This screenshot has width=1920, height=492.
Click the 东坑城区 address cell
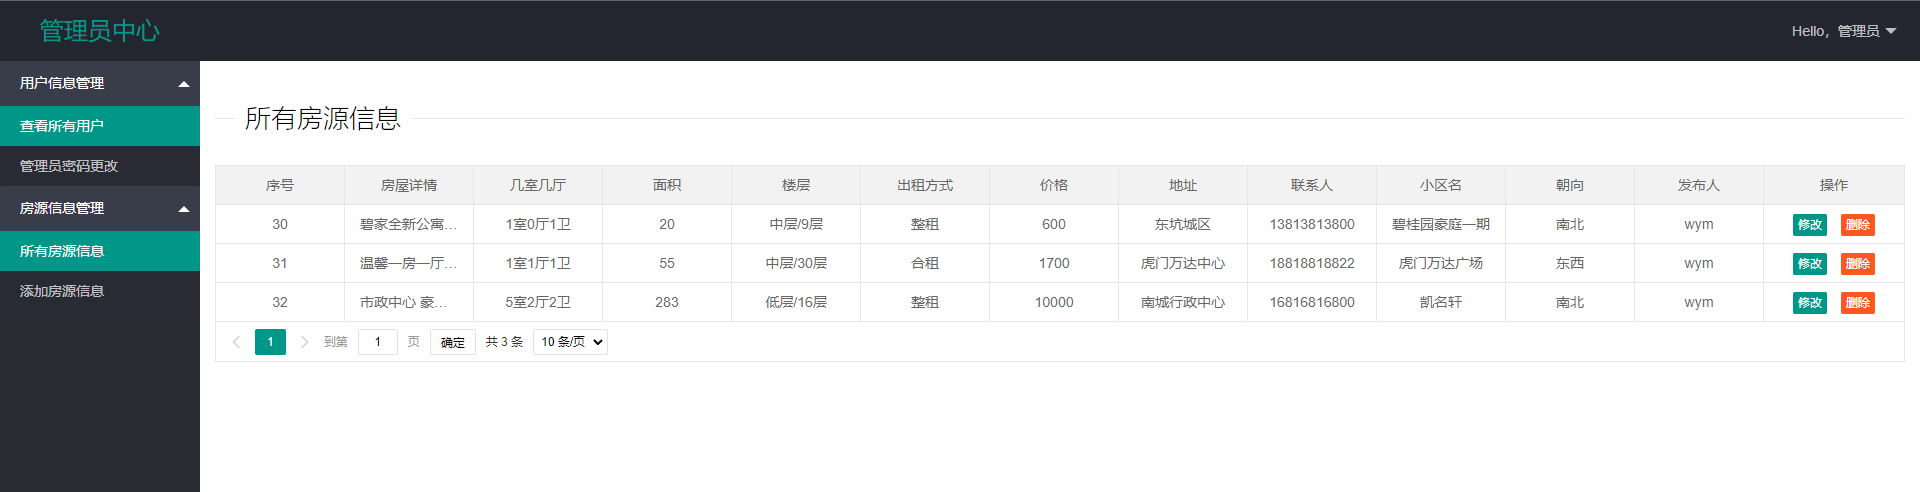1183,224
